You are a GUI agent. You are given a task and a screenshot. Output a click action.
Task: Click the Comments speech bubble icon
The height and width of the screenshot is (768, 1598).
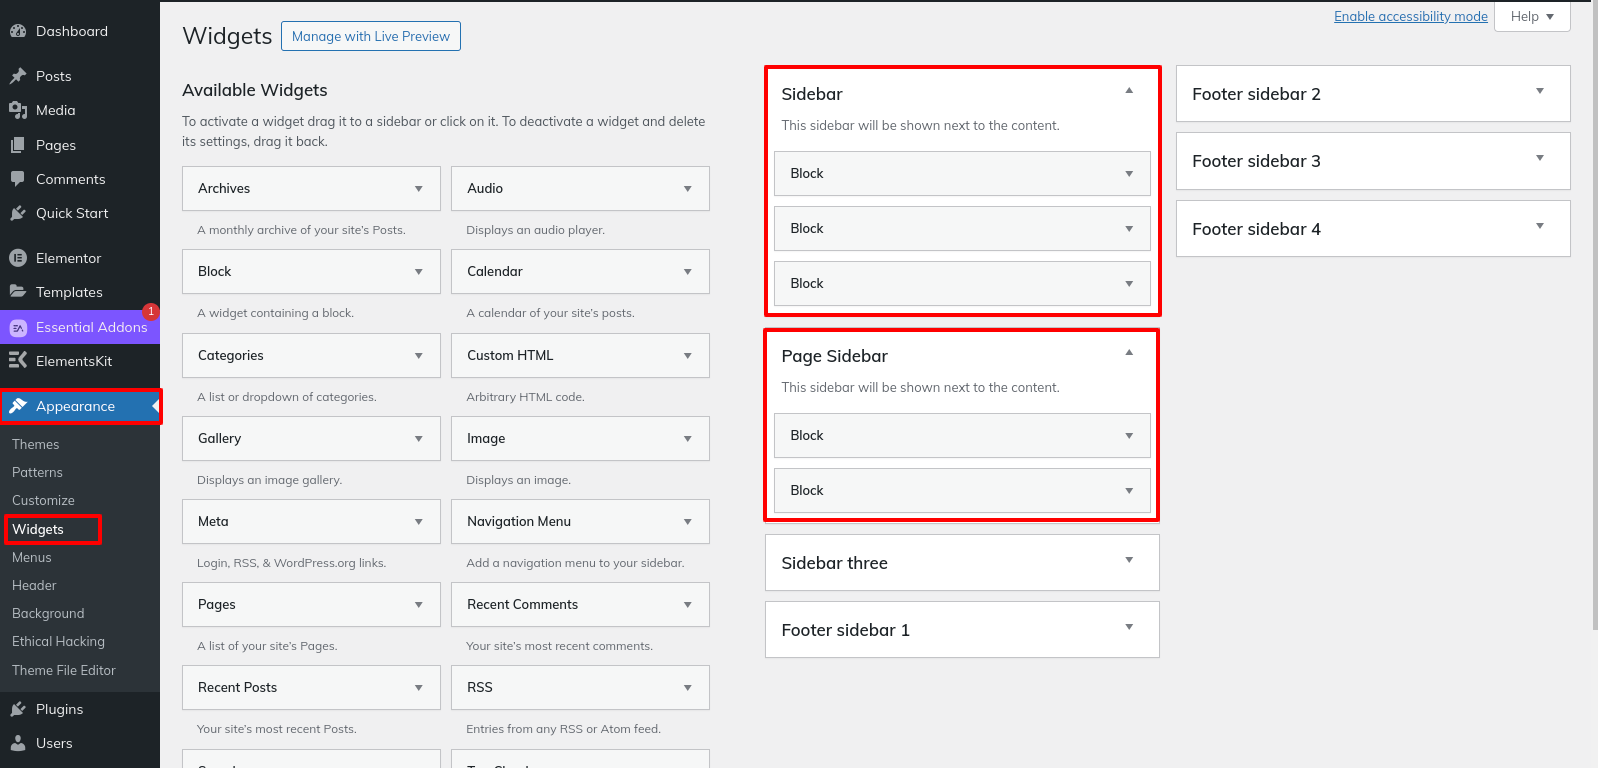click(x=18, y=179)
